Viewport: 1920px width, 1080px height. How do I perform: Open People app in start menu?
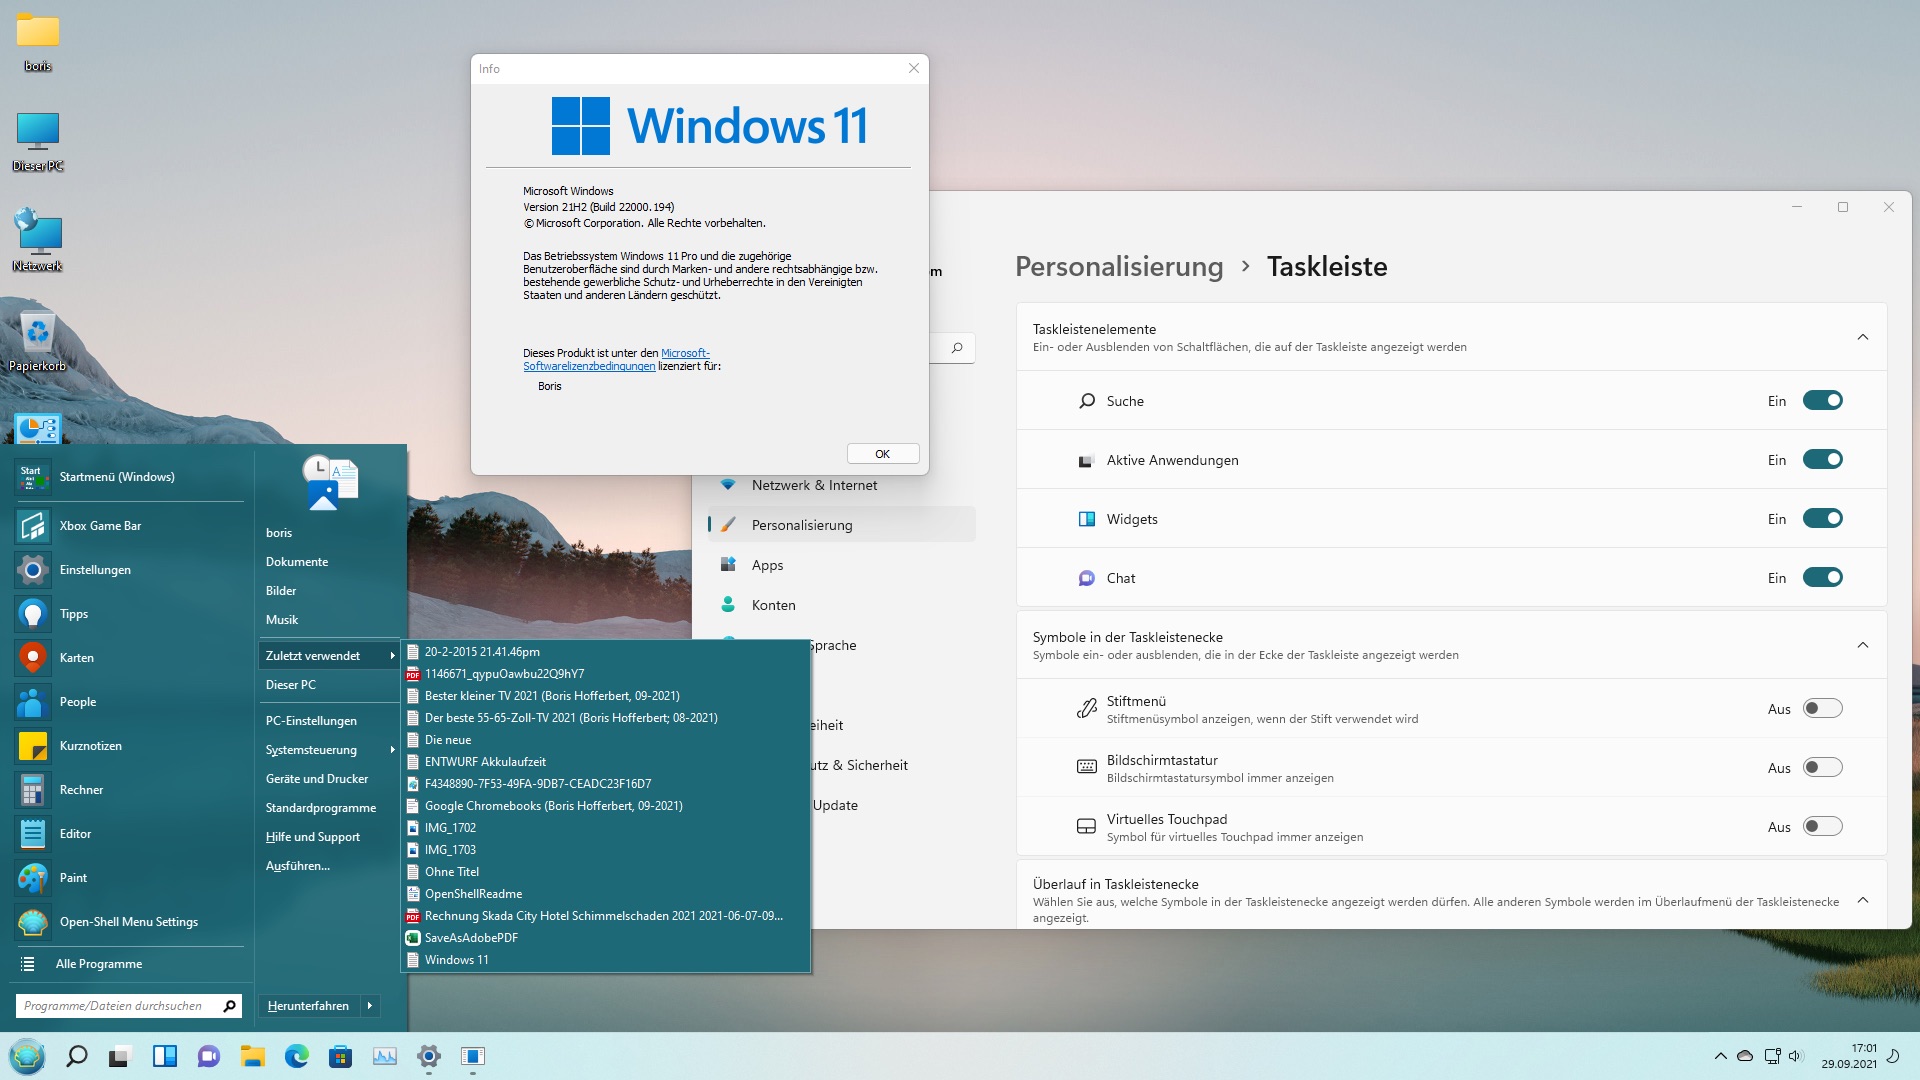tap(129, 702)
